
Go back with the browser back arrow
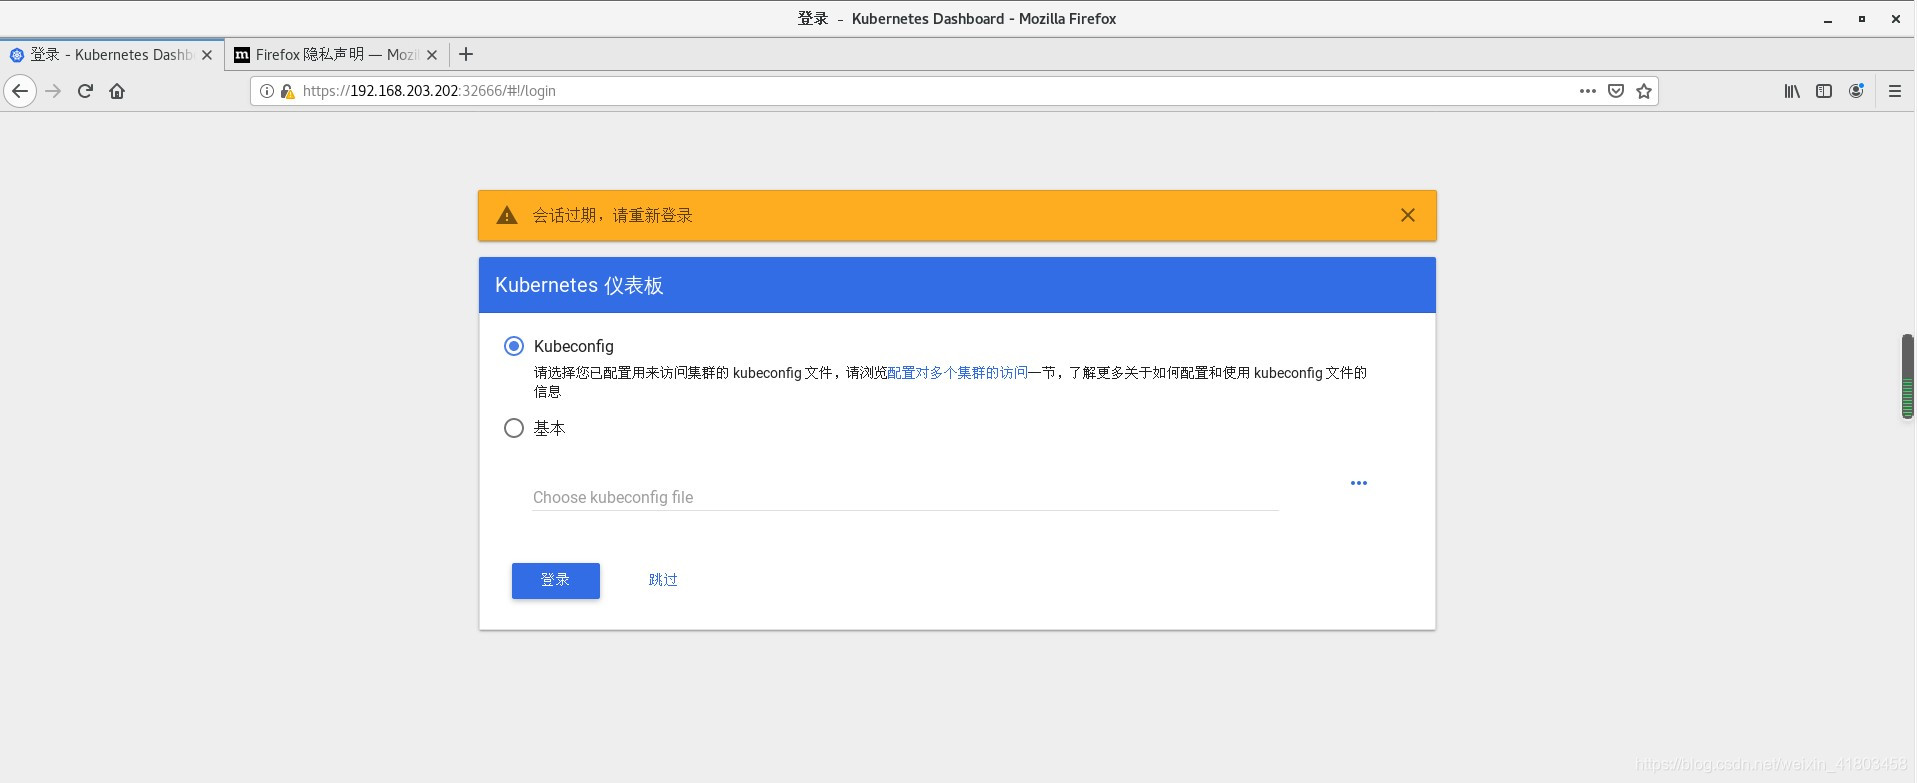point(20,91)
